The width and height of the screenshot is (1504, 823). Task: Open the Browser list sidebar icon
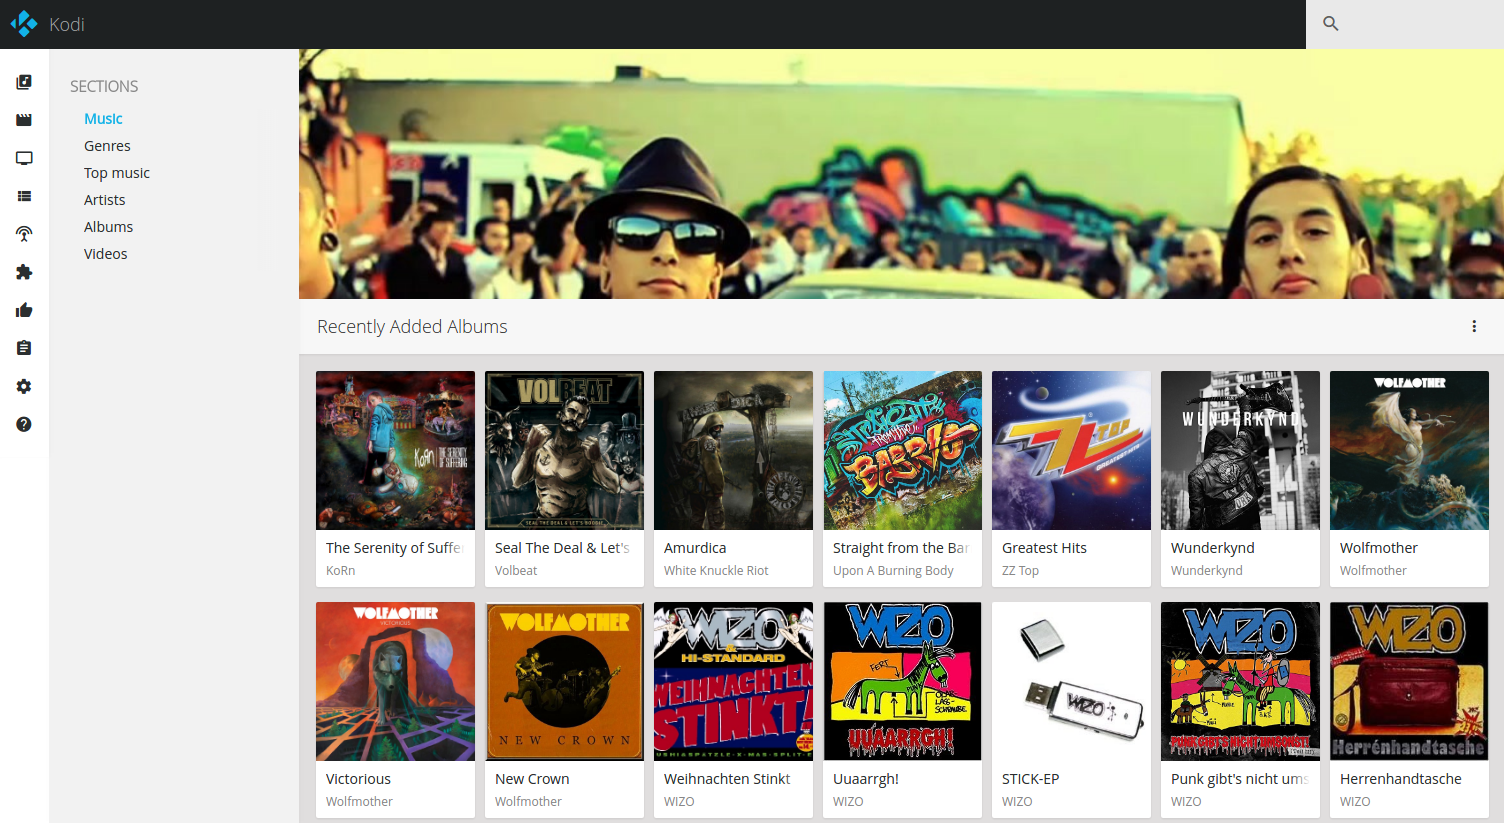point(24,196)
